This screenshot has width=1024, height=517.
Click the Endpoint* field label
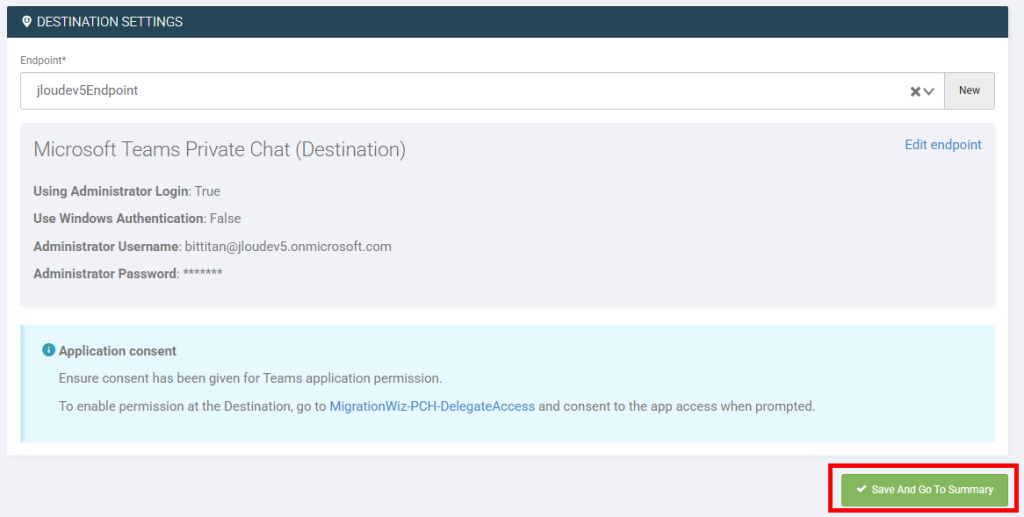click(43, 60)
